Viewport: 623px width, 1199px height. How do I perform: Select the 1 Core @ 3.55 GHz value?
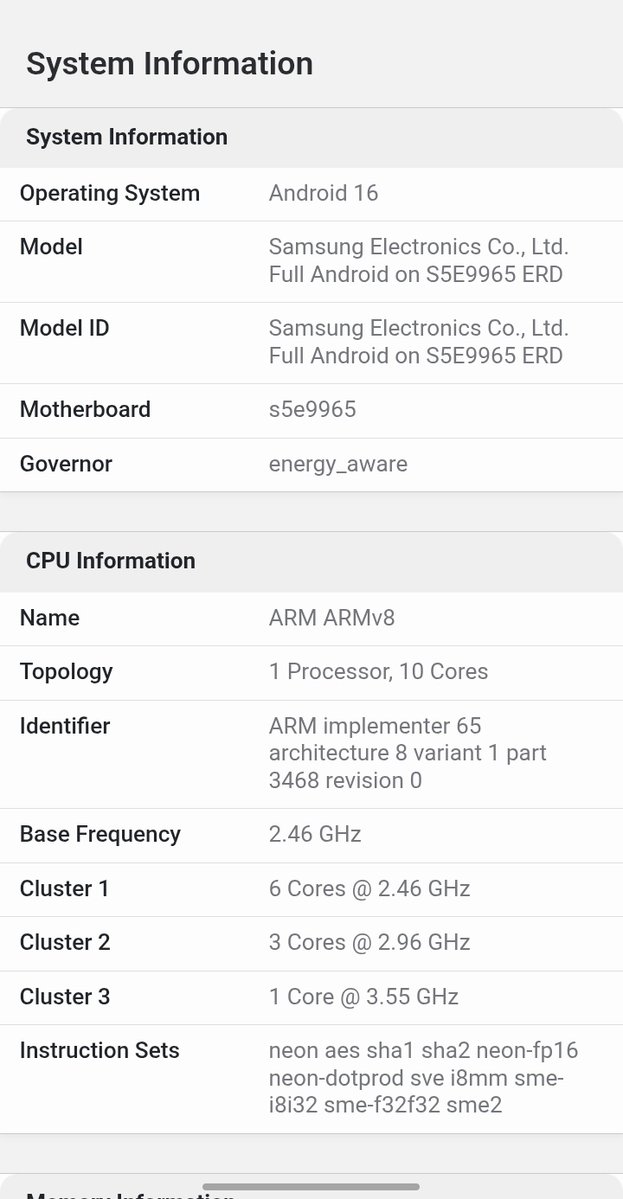(x=364, y=996)
